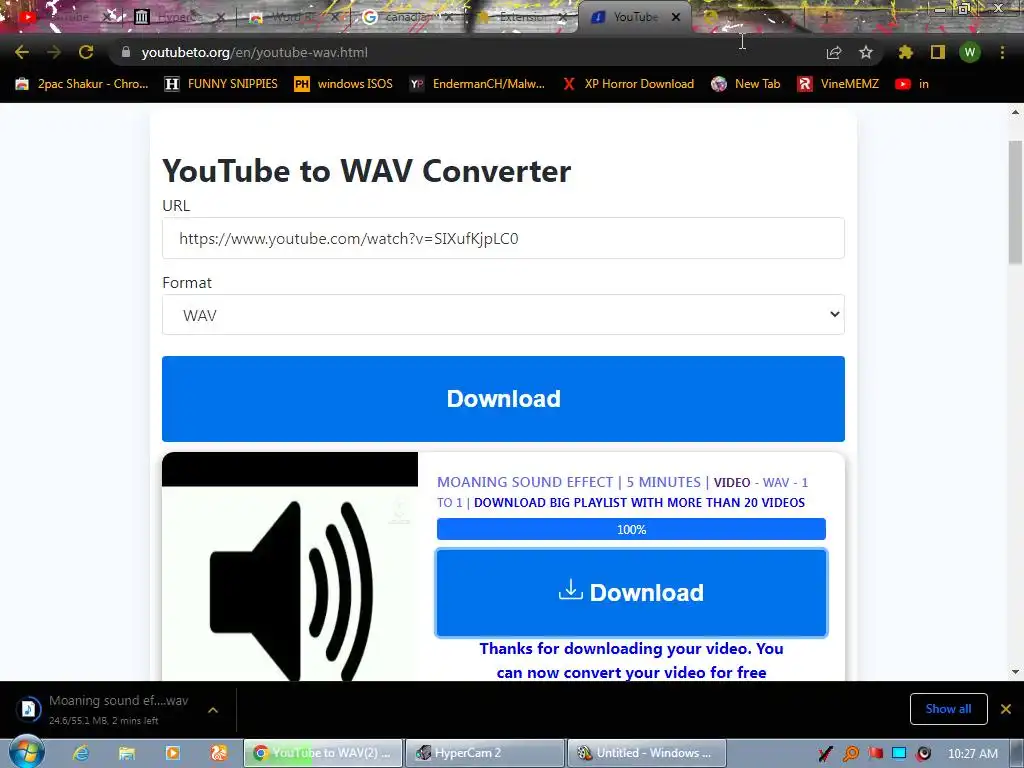Launch Internet Explorer from taskbar
Viewport: 1024px width, 768px height.
[81, 753]
